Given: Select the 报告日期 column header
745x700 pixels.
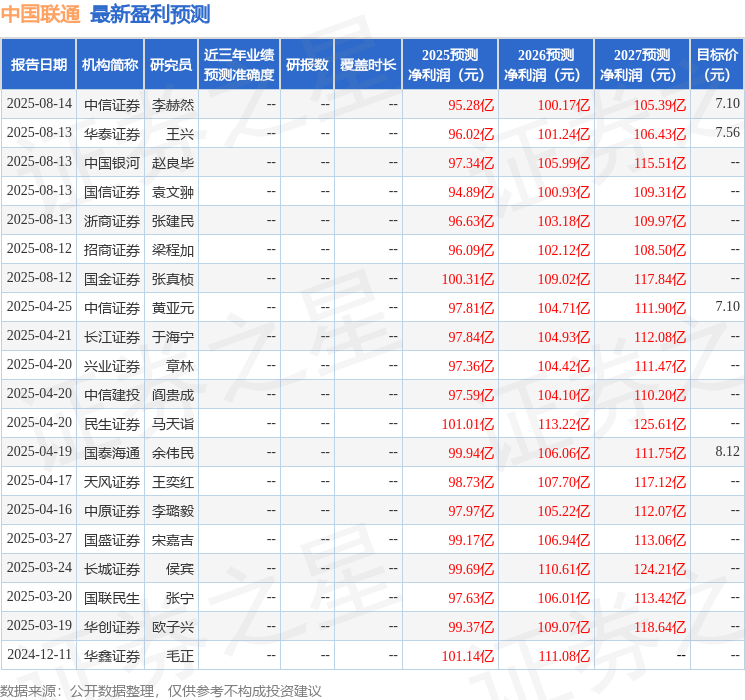Looking at the screenshot, I should tap(38, 65).
